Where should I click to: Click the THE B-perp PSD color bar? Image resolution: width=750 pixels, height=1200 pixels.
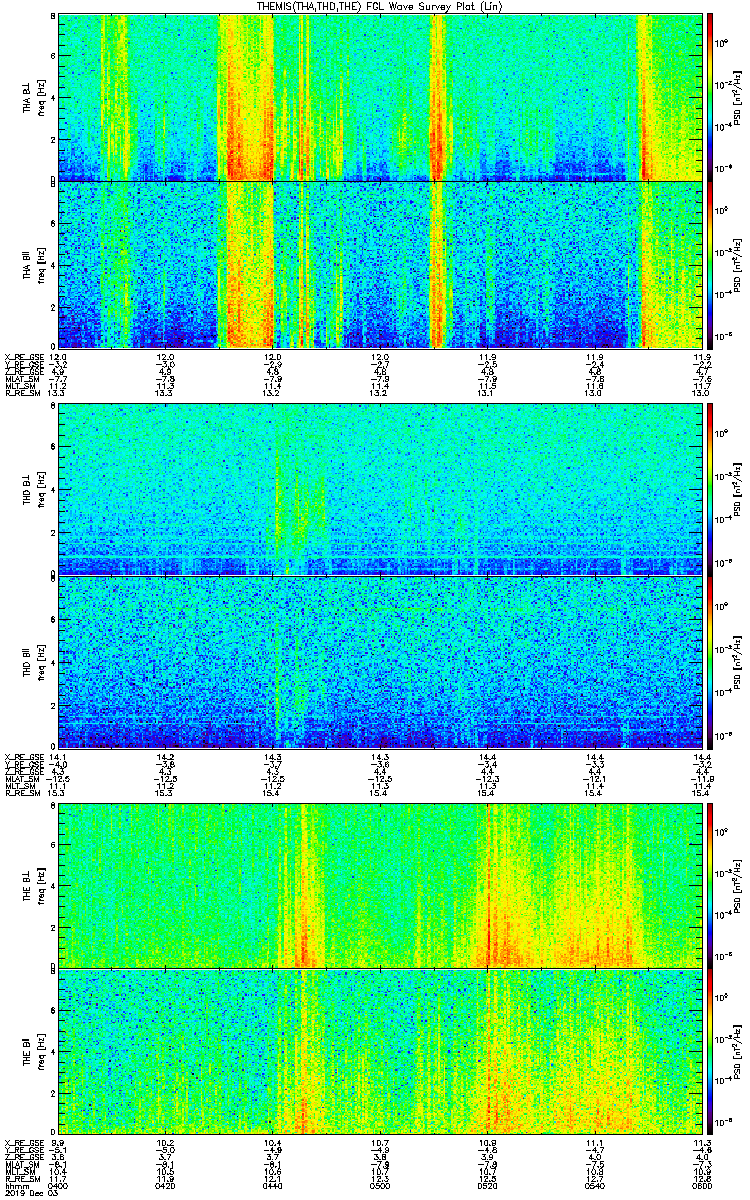(709, 885)
